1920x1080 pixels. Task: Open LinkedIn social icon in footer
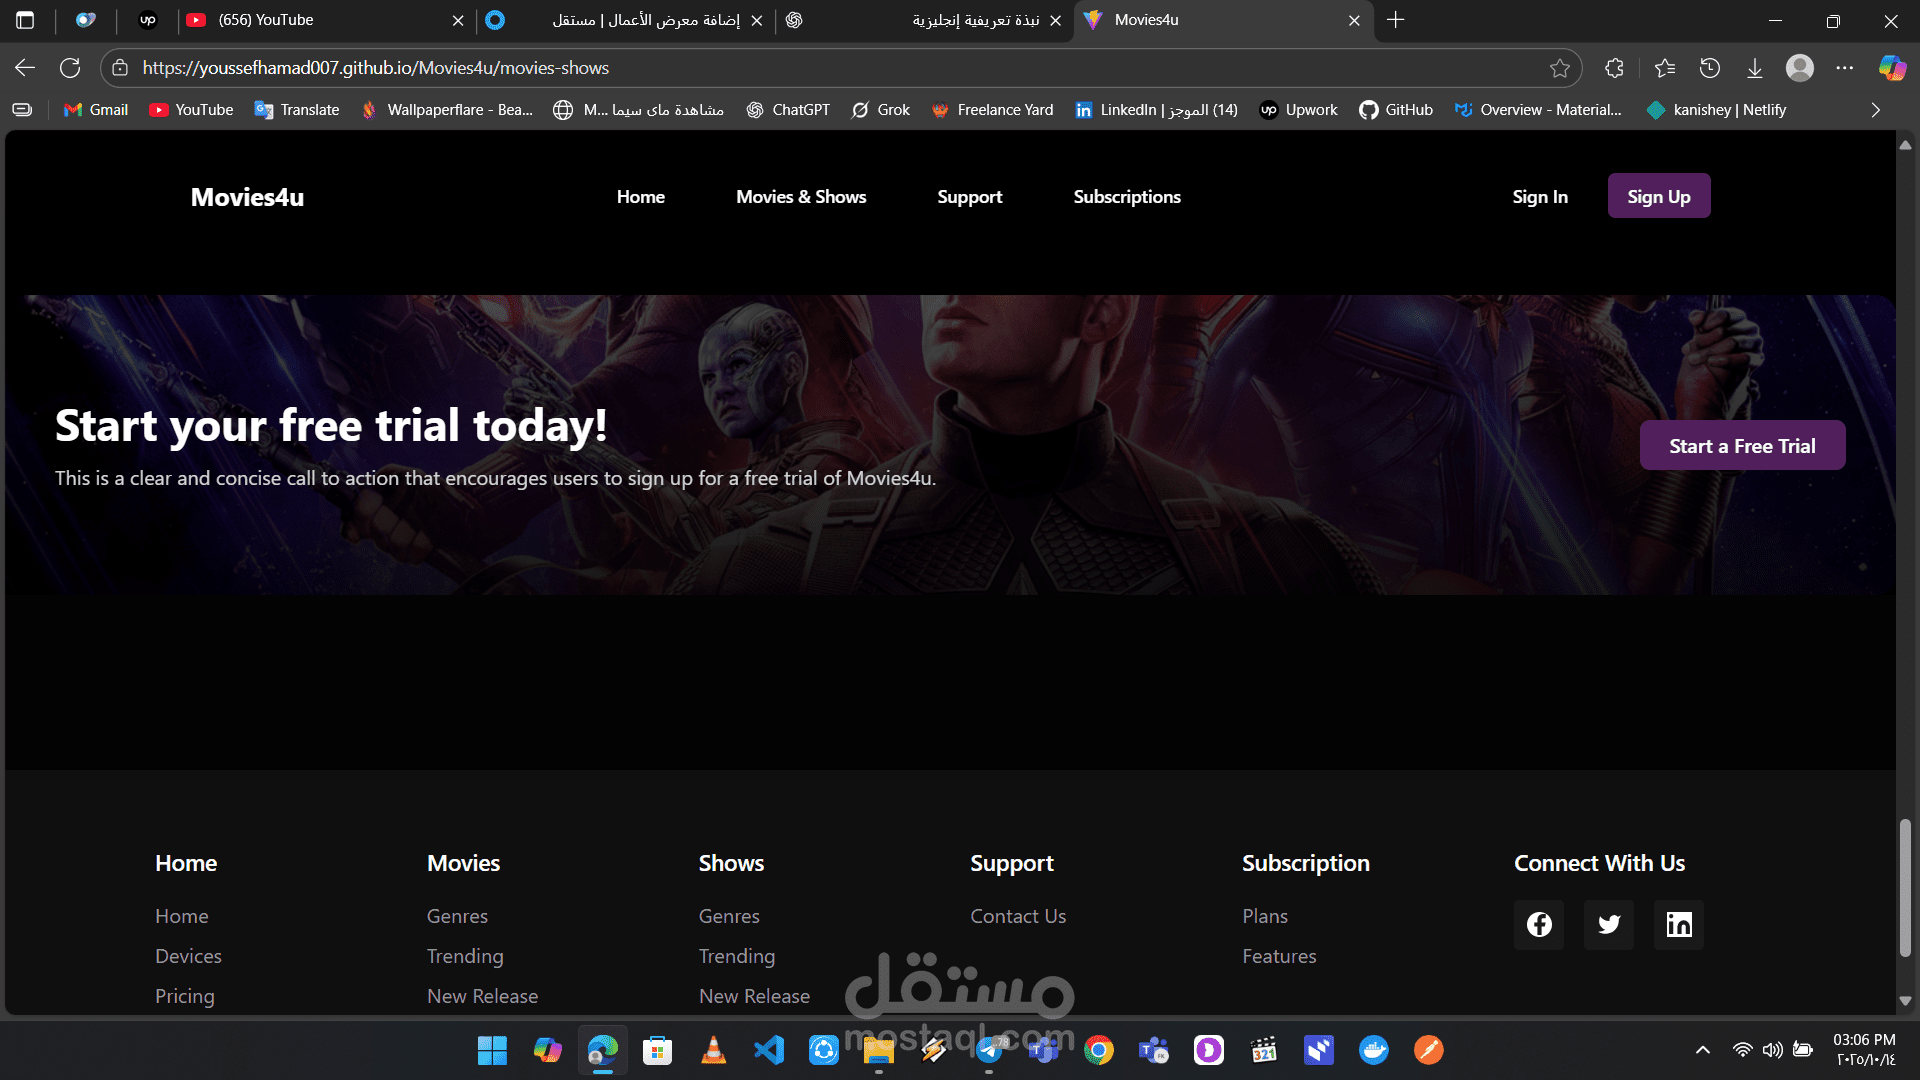tap(1679, 924)
